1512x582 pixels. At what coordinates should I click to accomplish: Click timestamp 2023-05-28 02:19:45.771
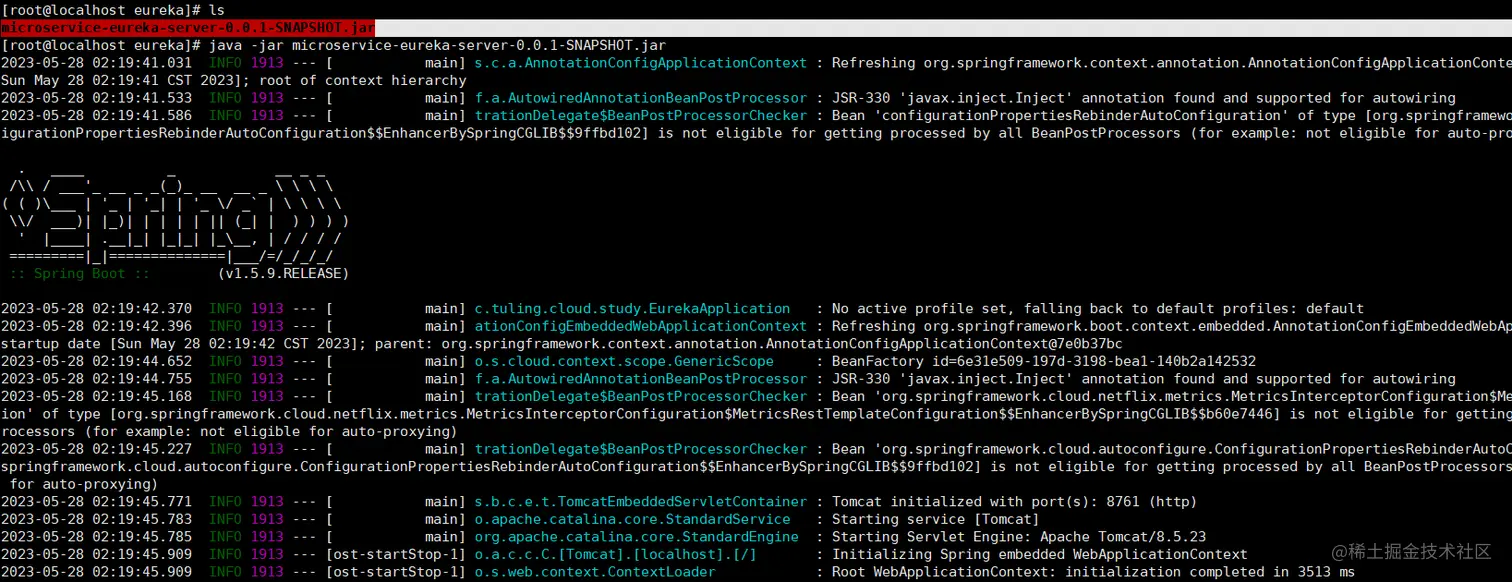tap(96, 502)
